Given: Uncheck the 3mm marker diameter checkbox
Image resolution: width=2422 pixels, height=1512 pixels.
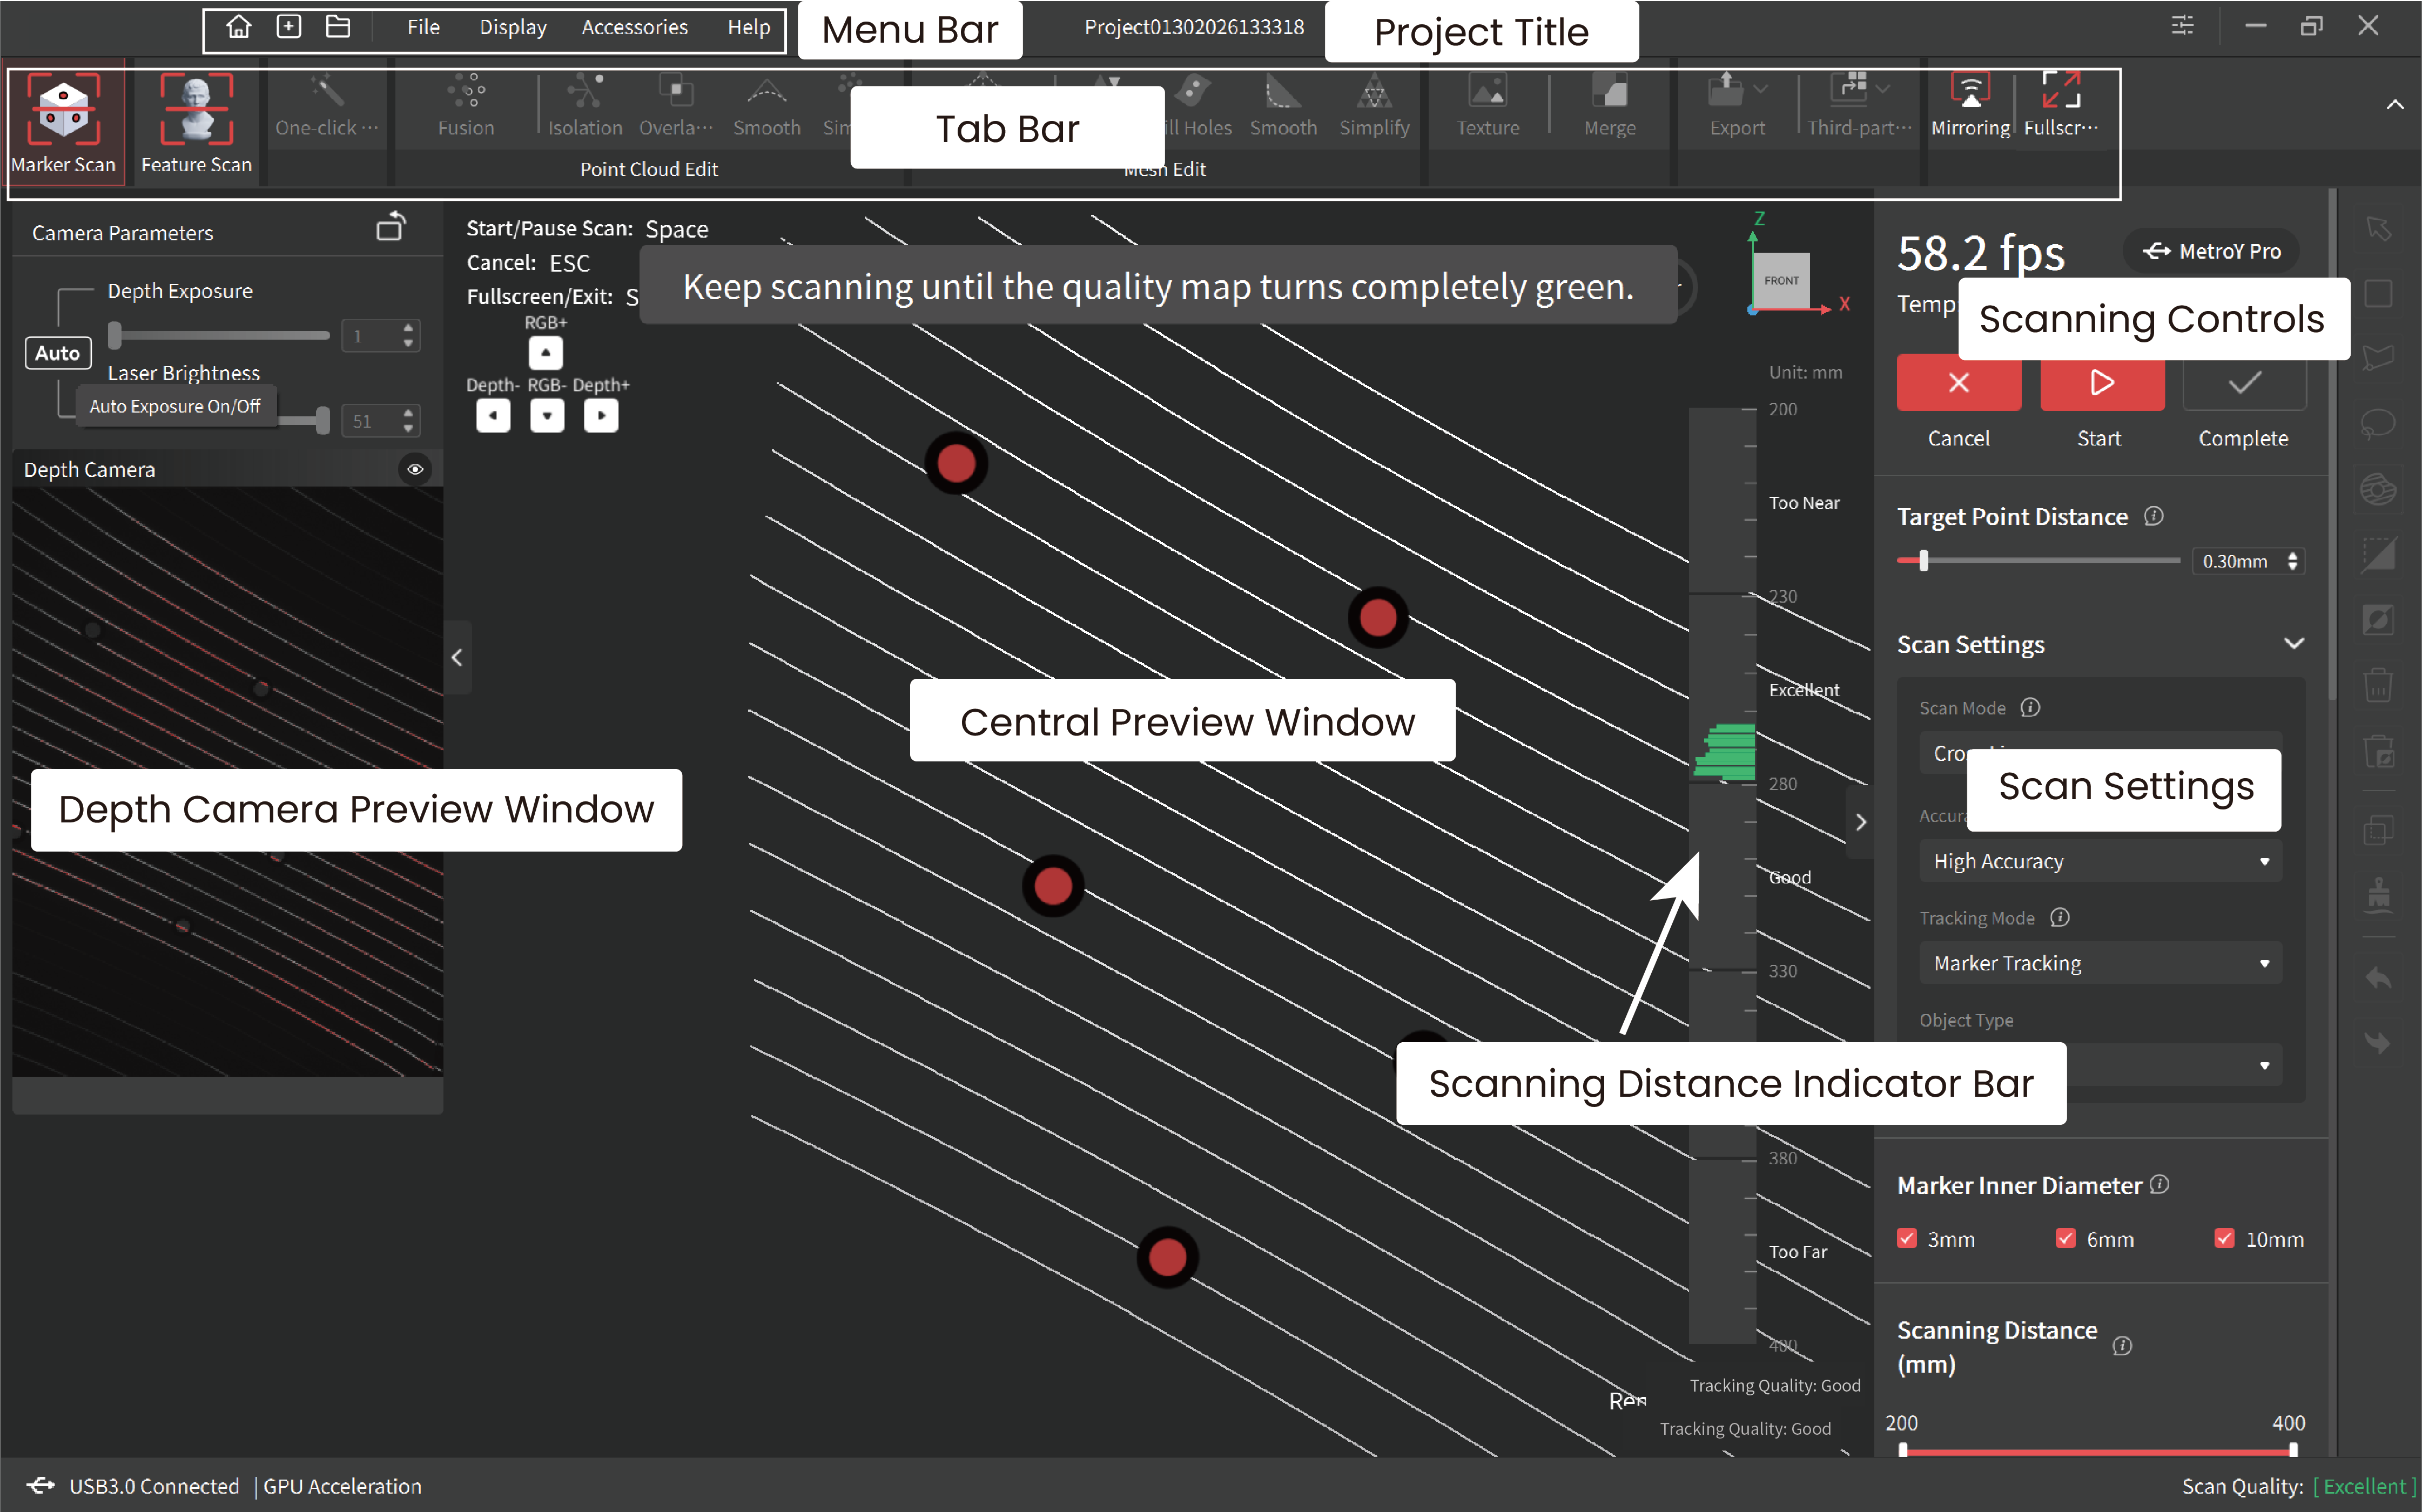Looking at the screenshot, I should click(1906, 1238).
